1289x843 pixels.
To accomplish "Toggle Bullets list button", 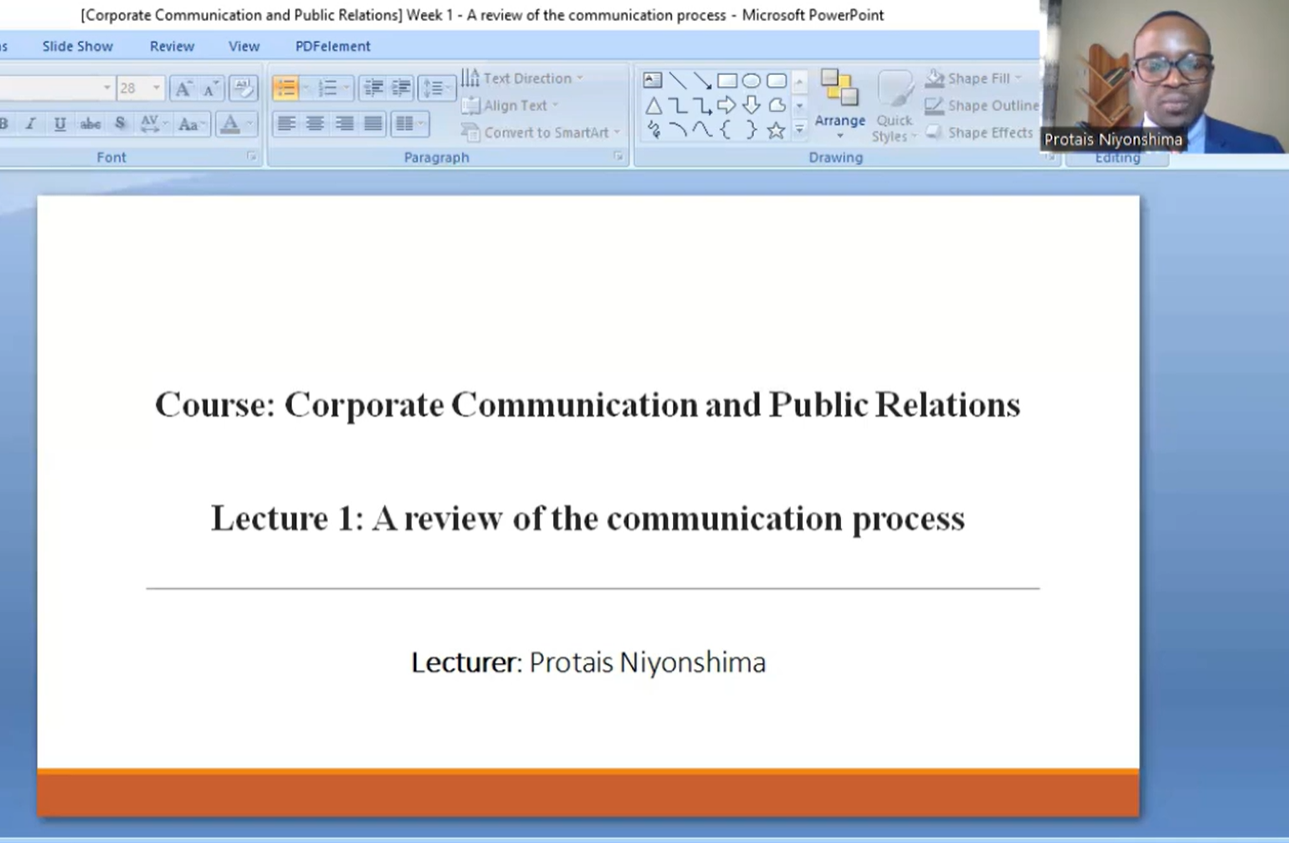I will click(x=285, y=89).
